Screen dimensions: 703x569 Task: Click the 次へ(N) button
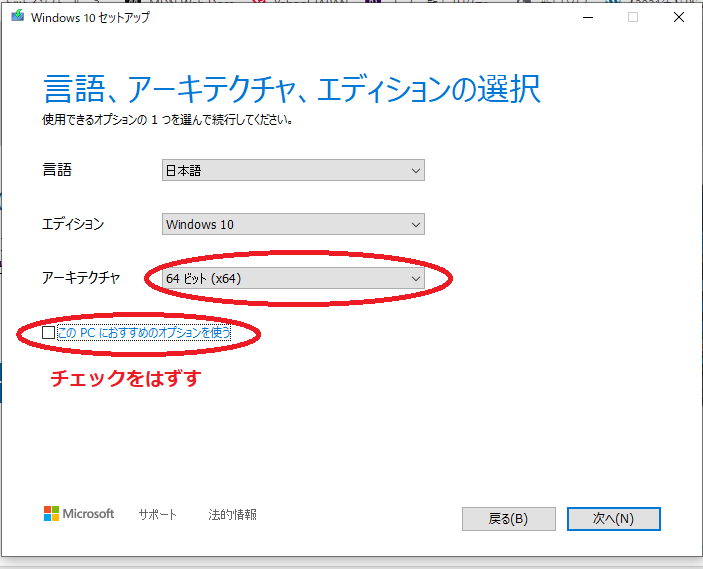[613, 519]
